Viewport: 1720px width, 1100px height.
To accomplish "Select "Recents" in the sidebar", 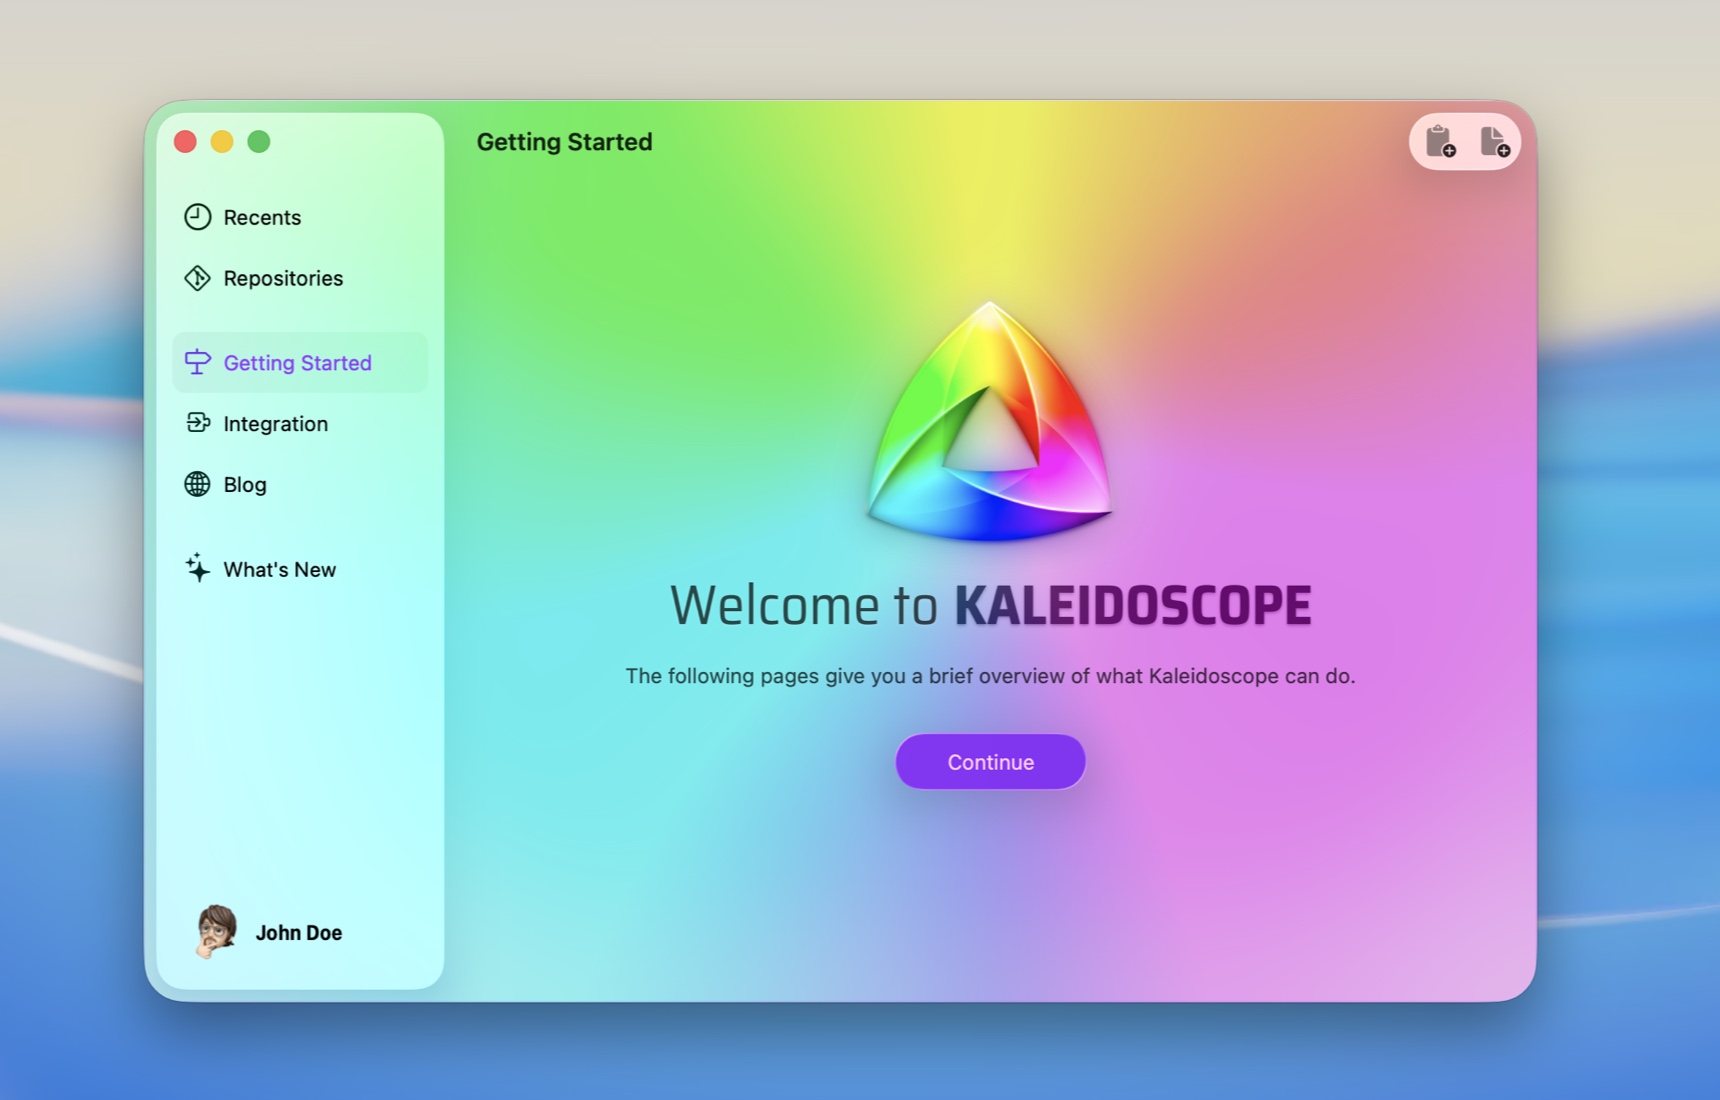I will pos(262,216).
